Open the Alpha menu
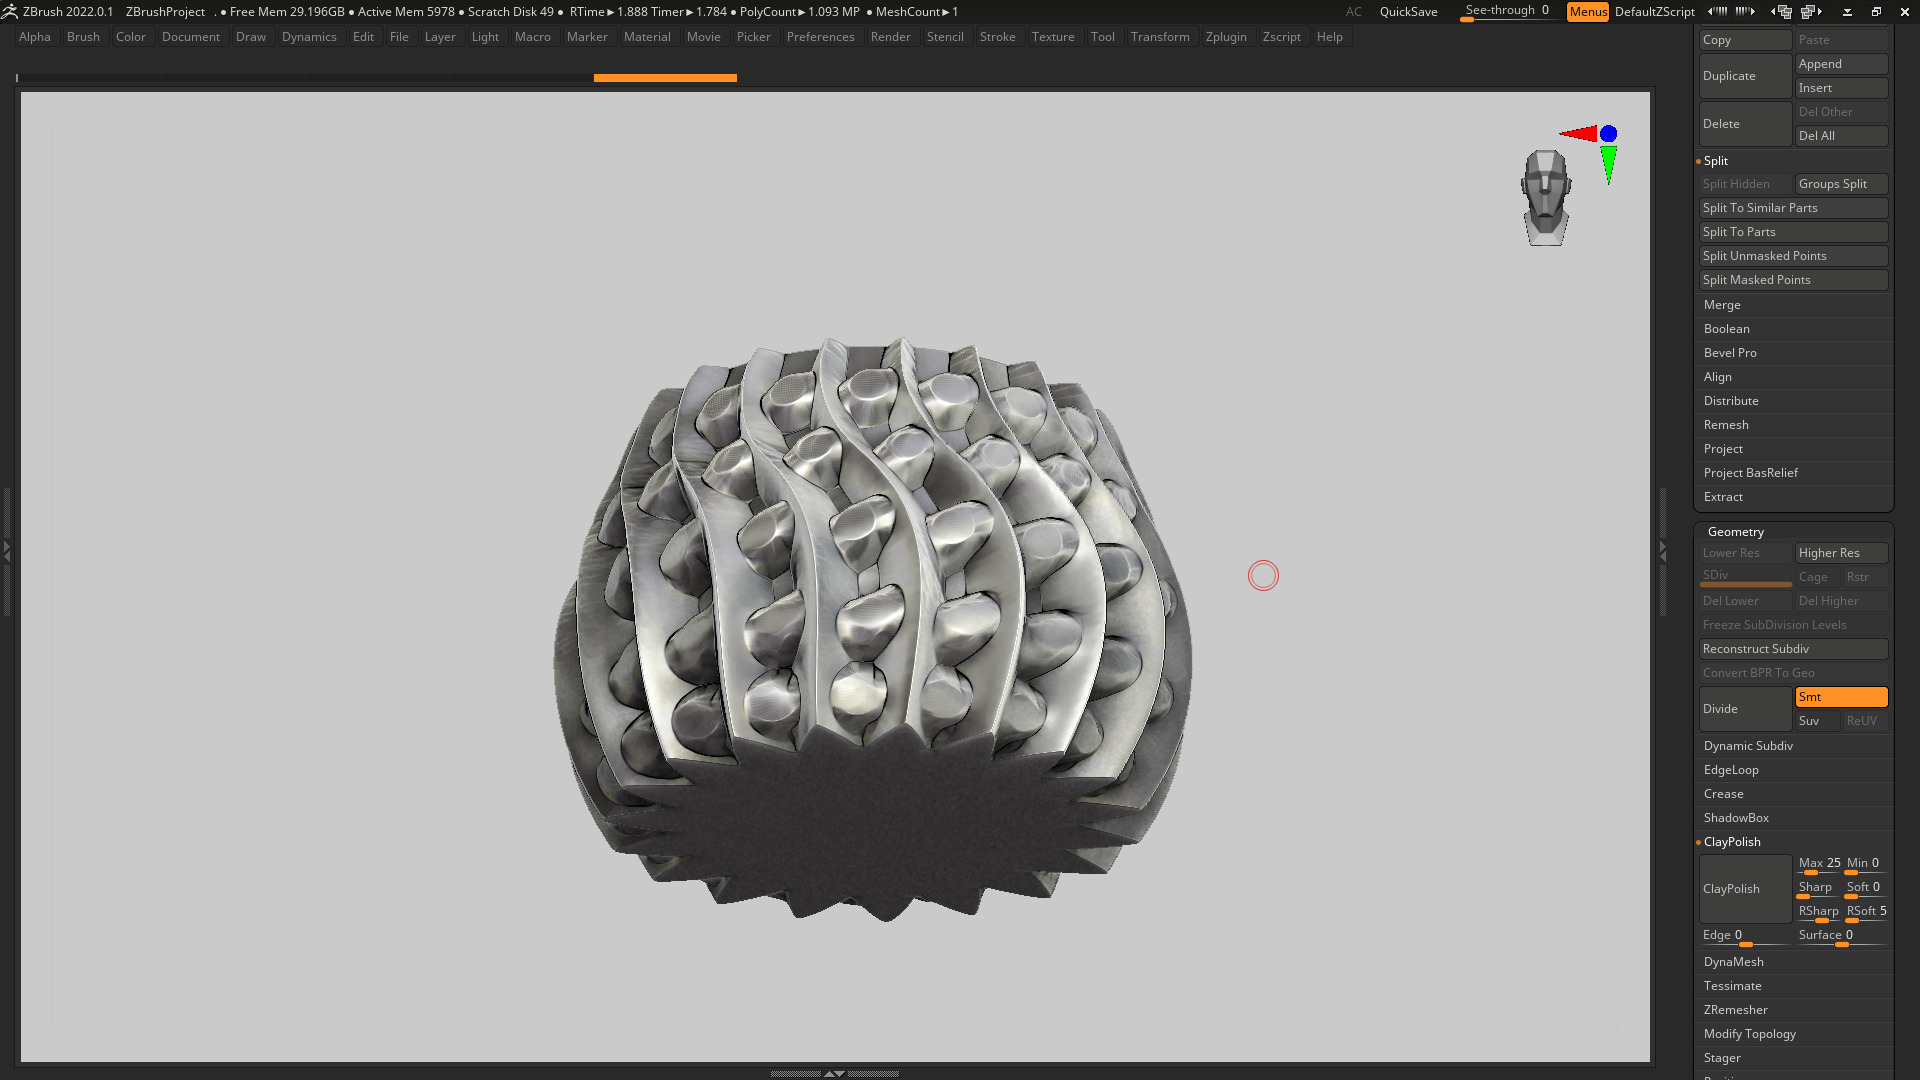The width and height of the screenshot is (1920, 1080). pos(34,37)
